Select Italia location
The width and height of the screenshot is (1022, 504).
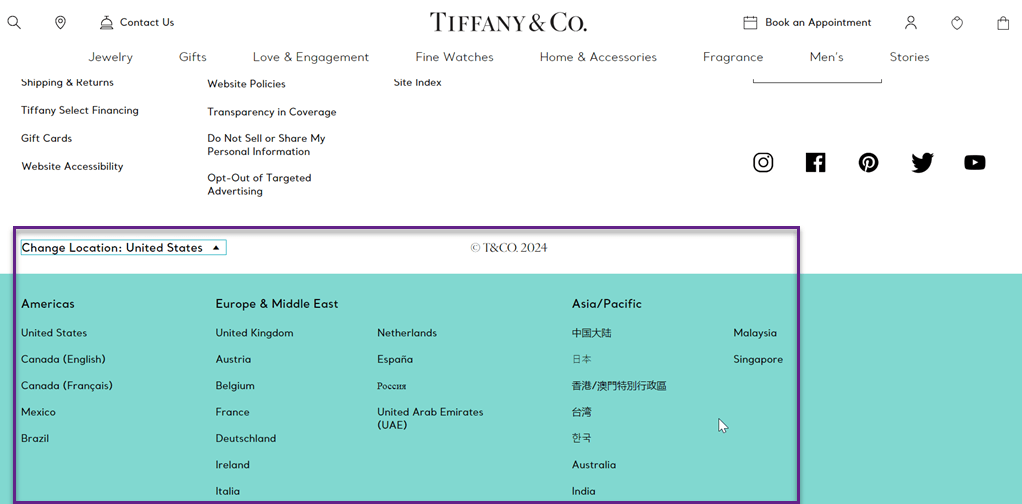pos(227,492)
